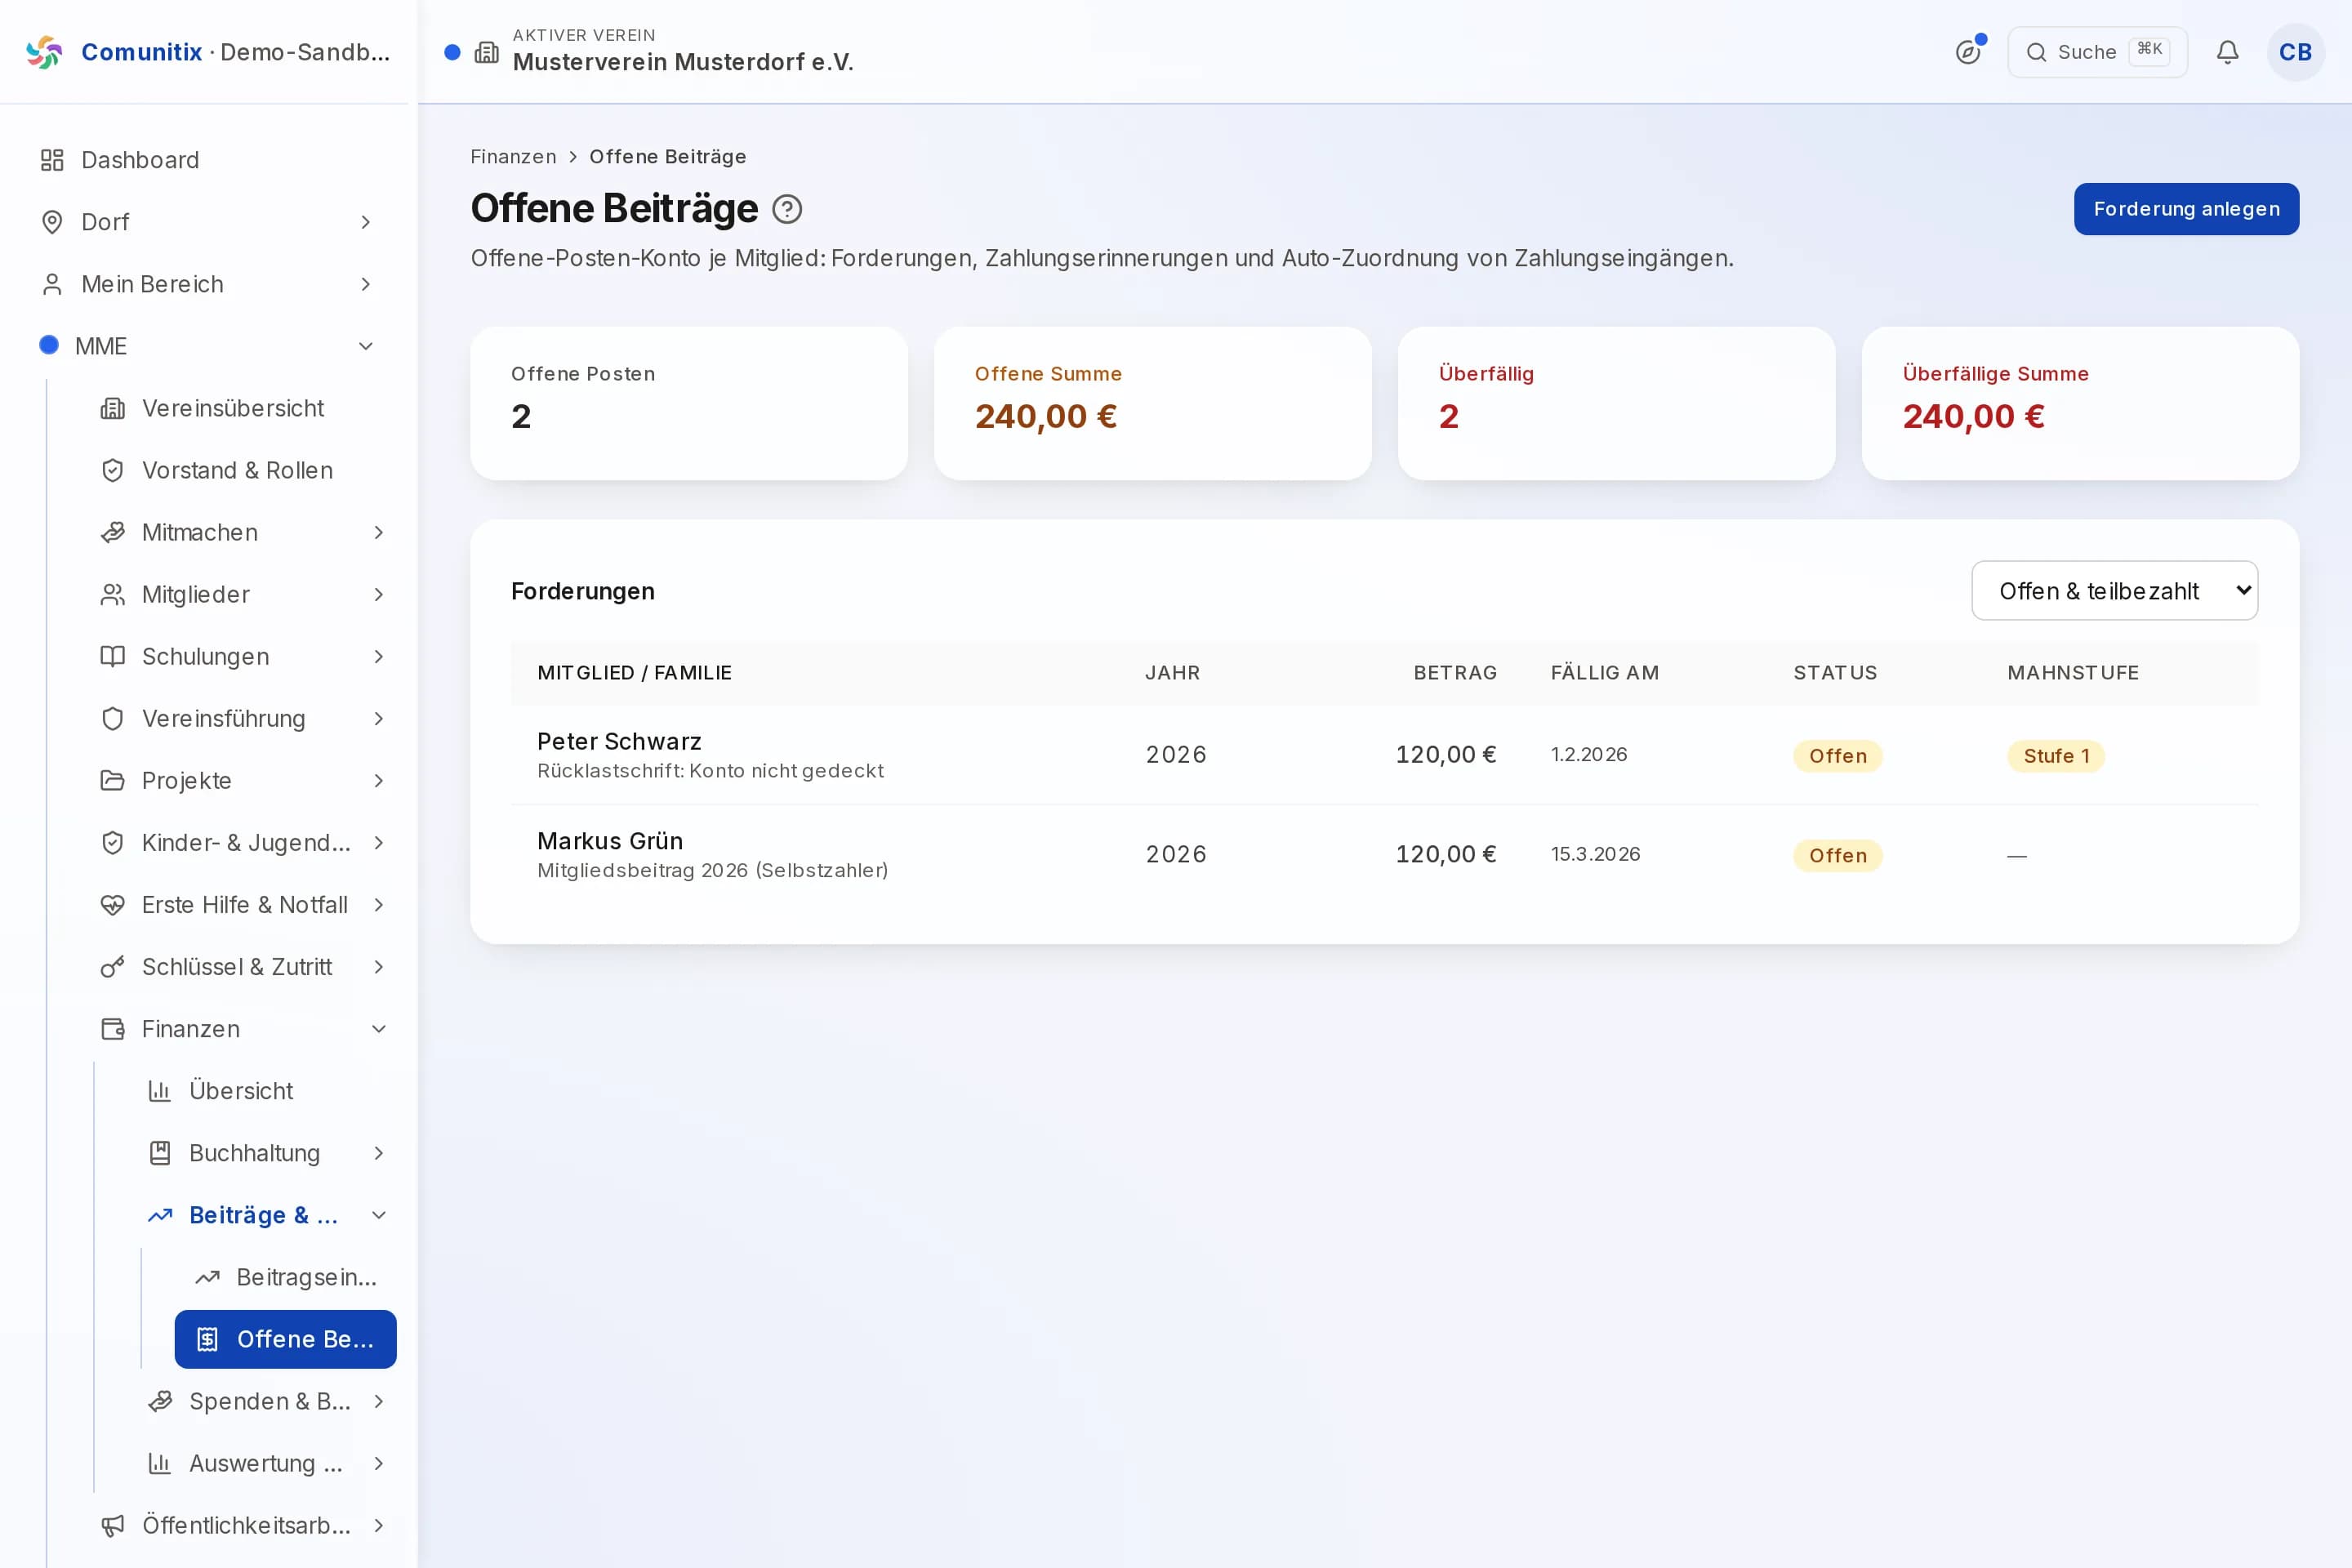This screenshot has height=1568, width=2352.
Task: Click the Finanzen wallet icon
Action: [113, 1029]
